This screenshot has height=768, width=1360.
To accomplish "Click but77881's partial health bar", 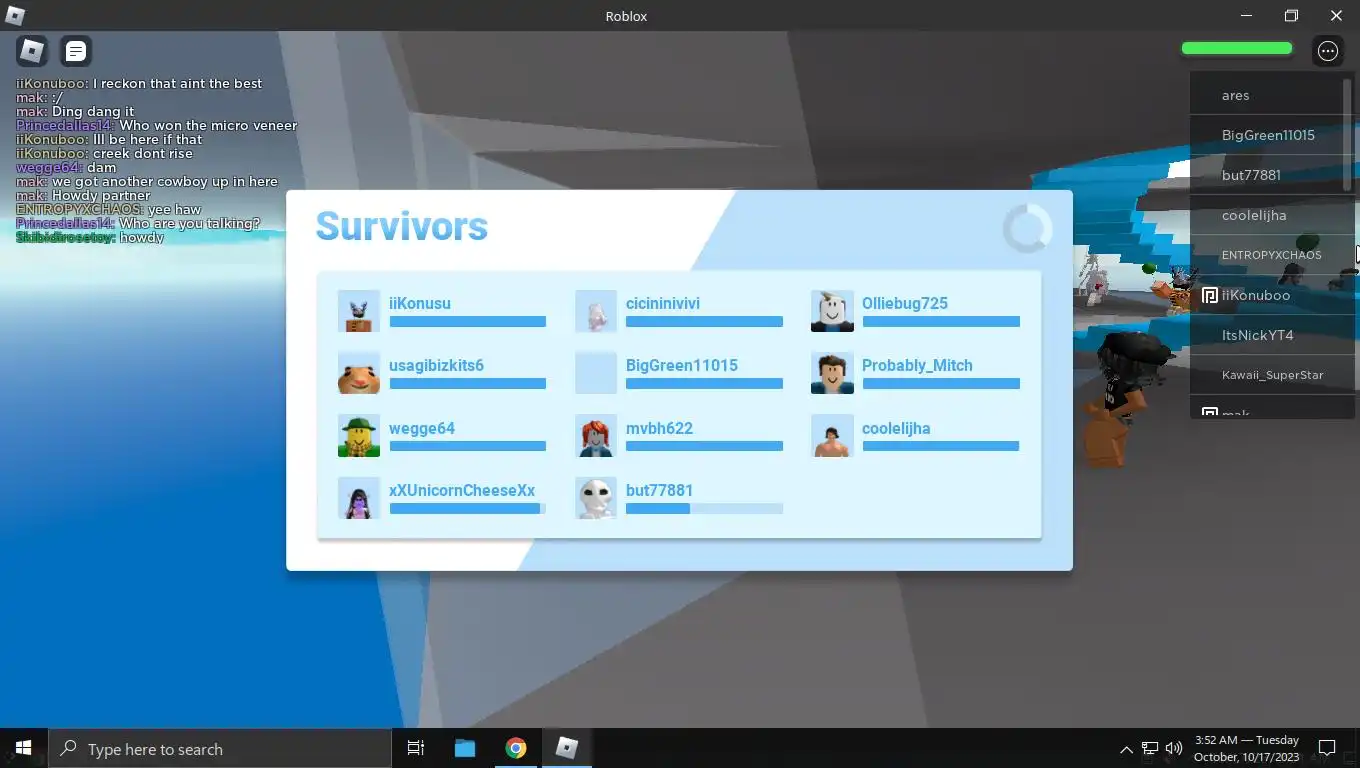I will coord(704,509).
